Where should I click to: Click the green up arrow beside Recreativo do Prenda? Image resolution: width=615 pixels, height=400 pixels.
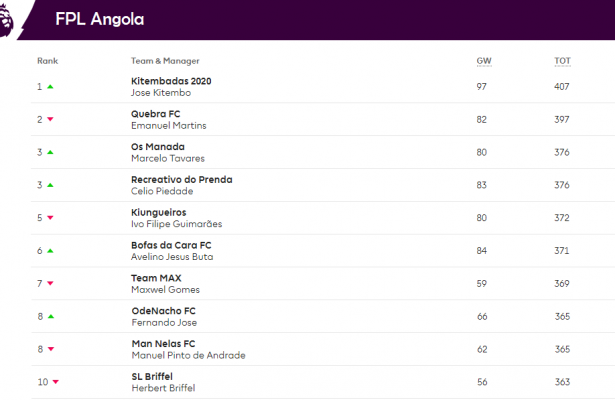pyautogui.click(x=50, y=185)
